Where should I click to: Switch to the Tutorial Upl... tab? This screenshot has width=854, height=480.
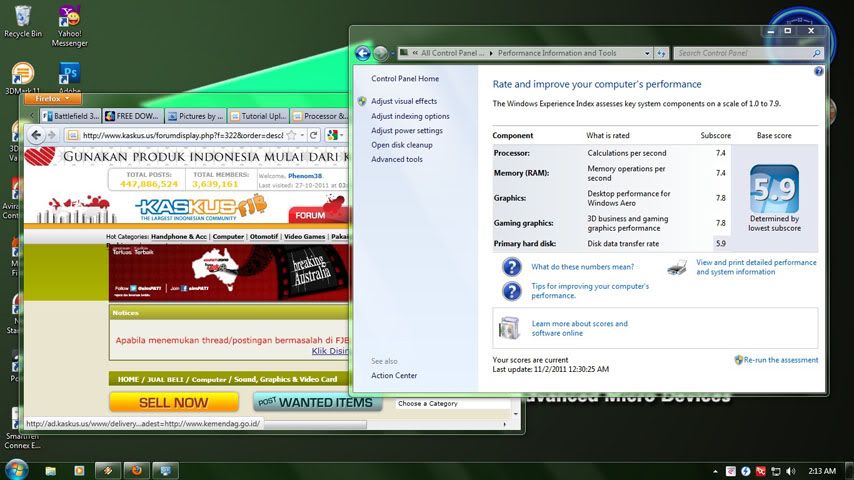pos(258,116)
